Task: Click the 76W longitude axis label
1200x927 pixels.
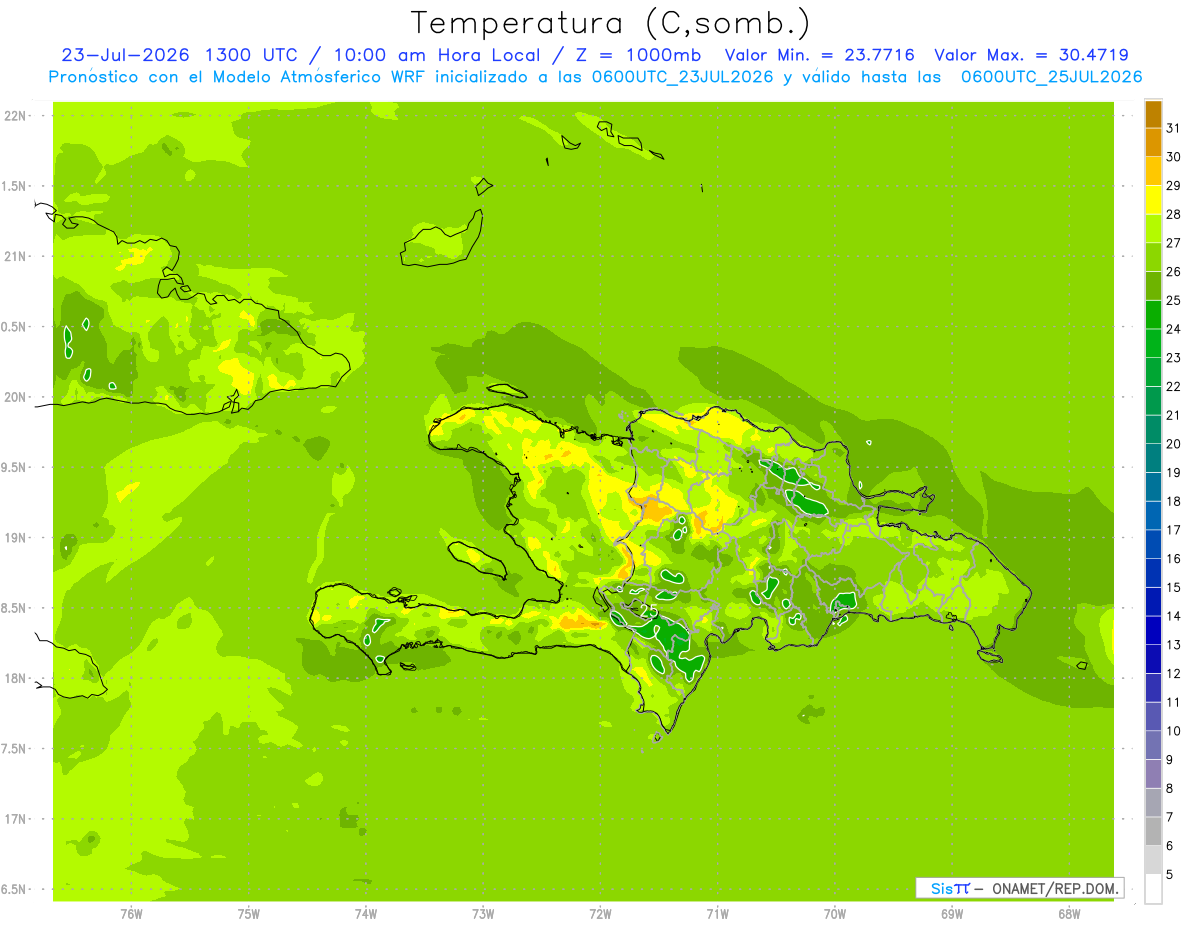Action: [131, 913]
